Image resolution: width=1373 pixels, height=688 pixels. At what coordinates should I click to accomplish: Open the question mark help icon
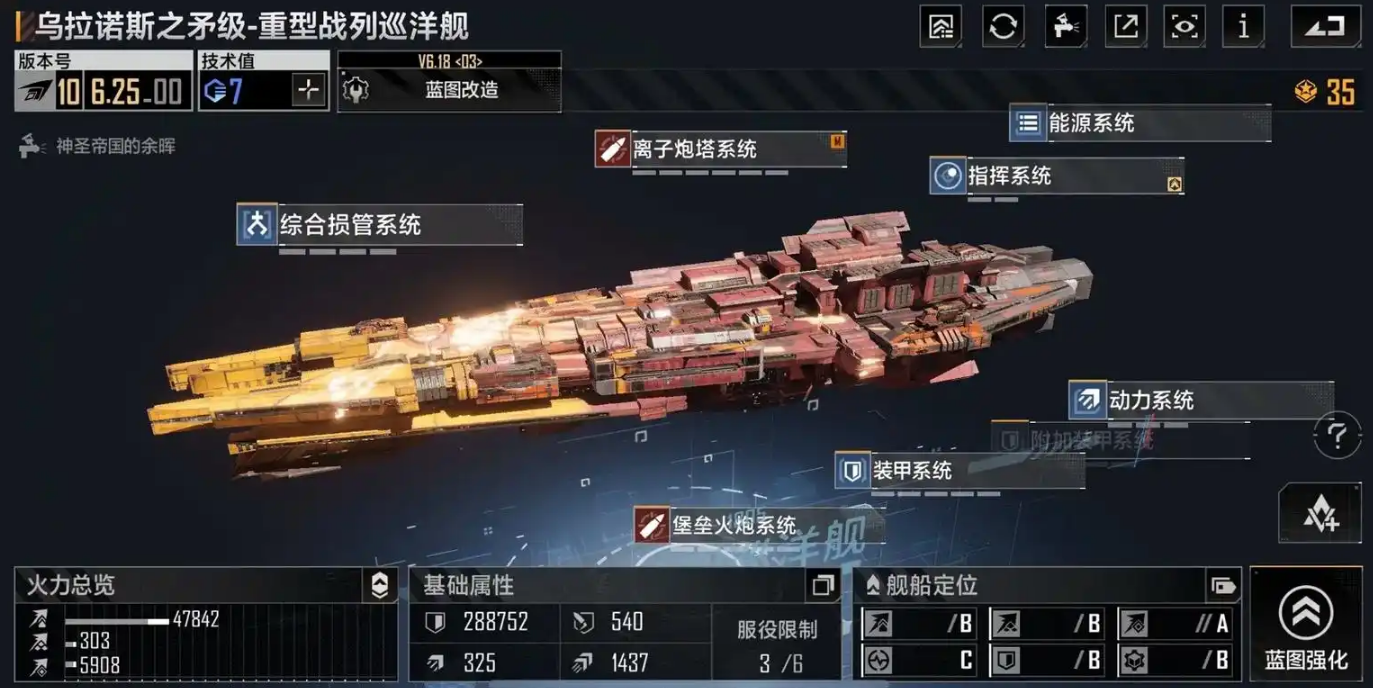click(1337, 436)
